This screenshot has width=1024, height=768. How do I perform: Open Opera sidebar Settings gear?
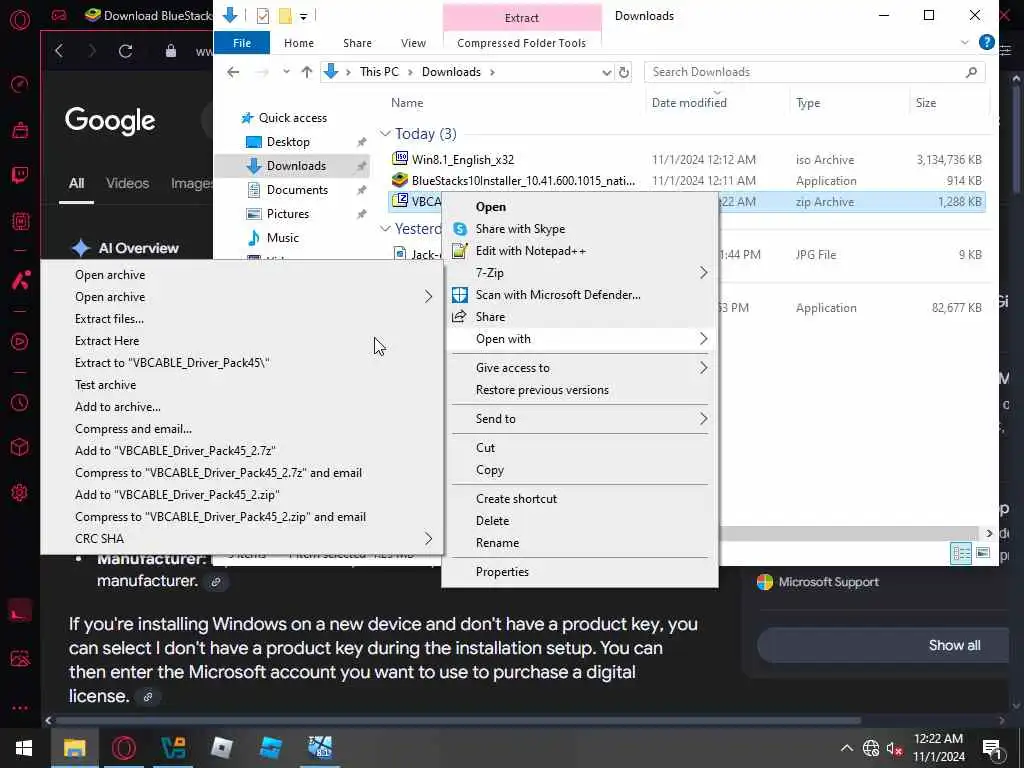point(20,492)
